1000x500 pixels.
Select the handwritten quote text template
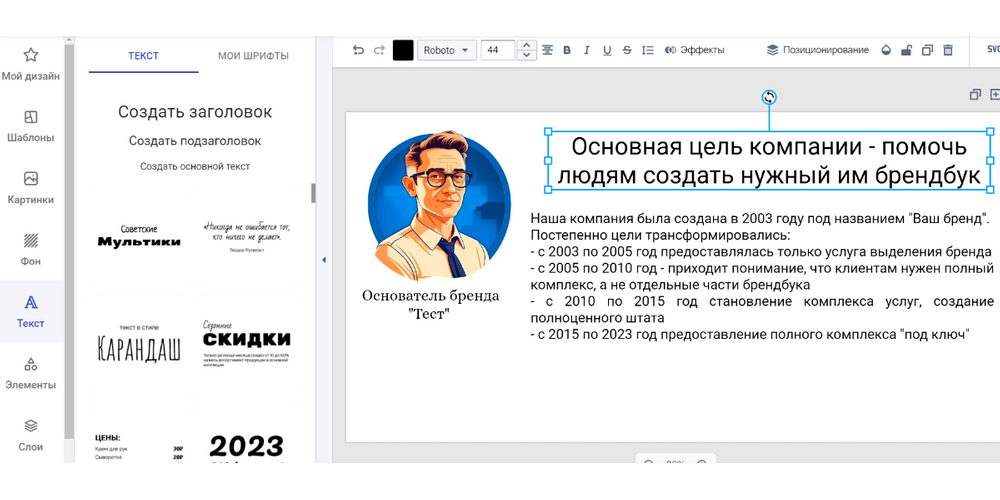tap(246, 236)
